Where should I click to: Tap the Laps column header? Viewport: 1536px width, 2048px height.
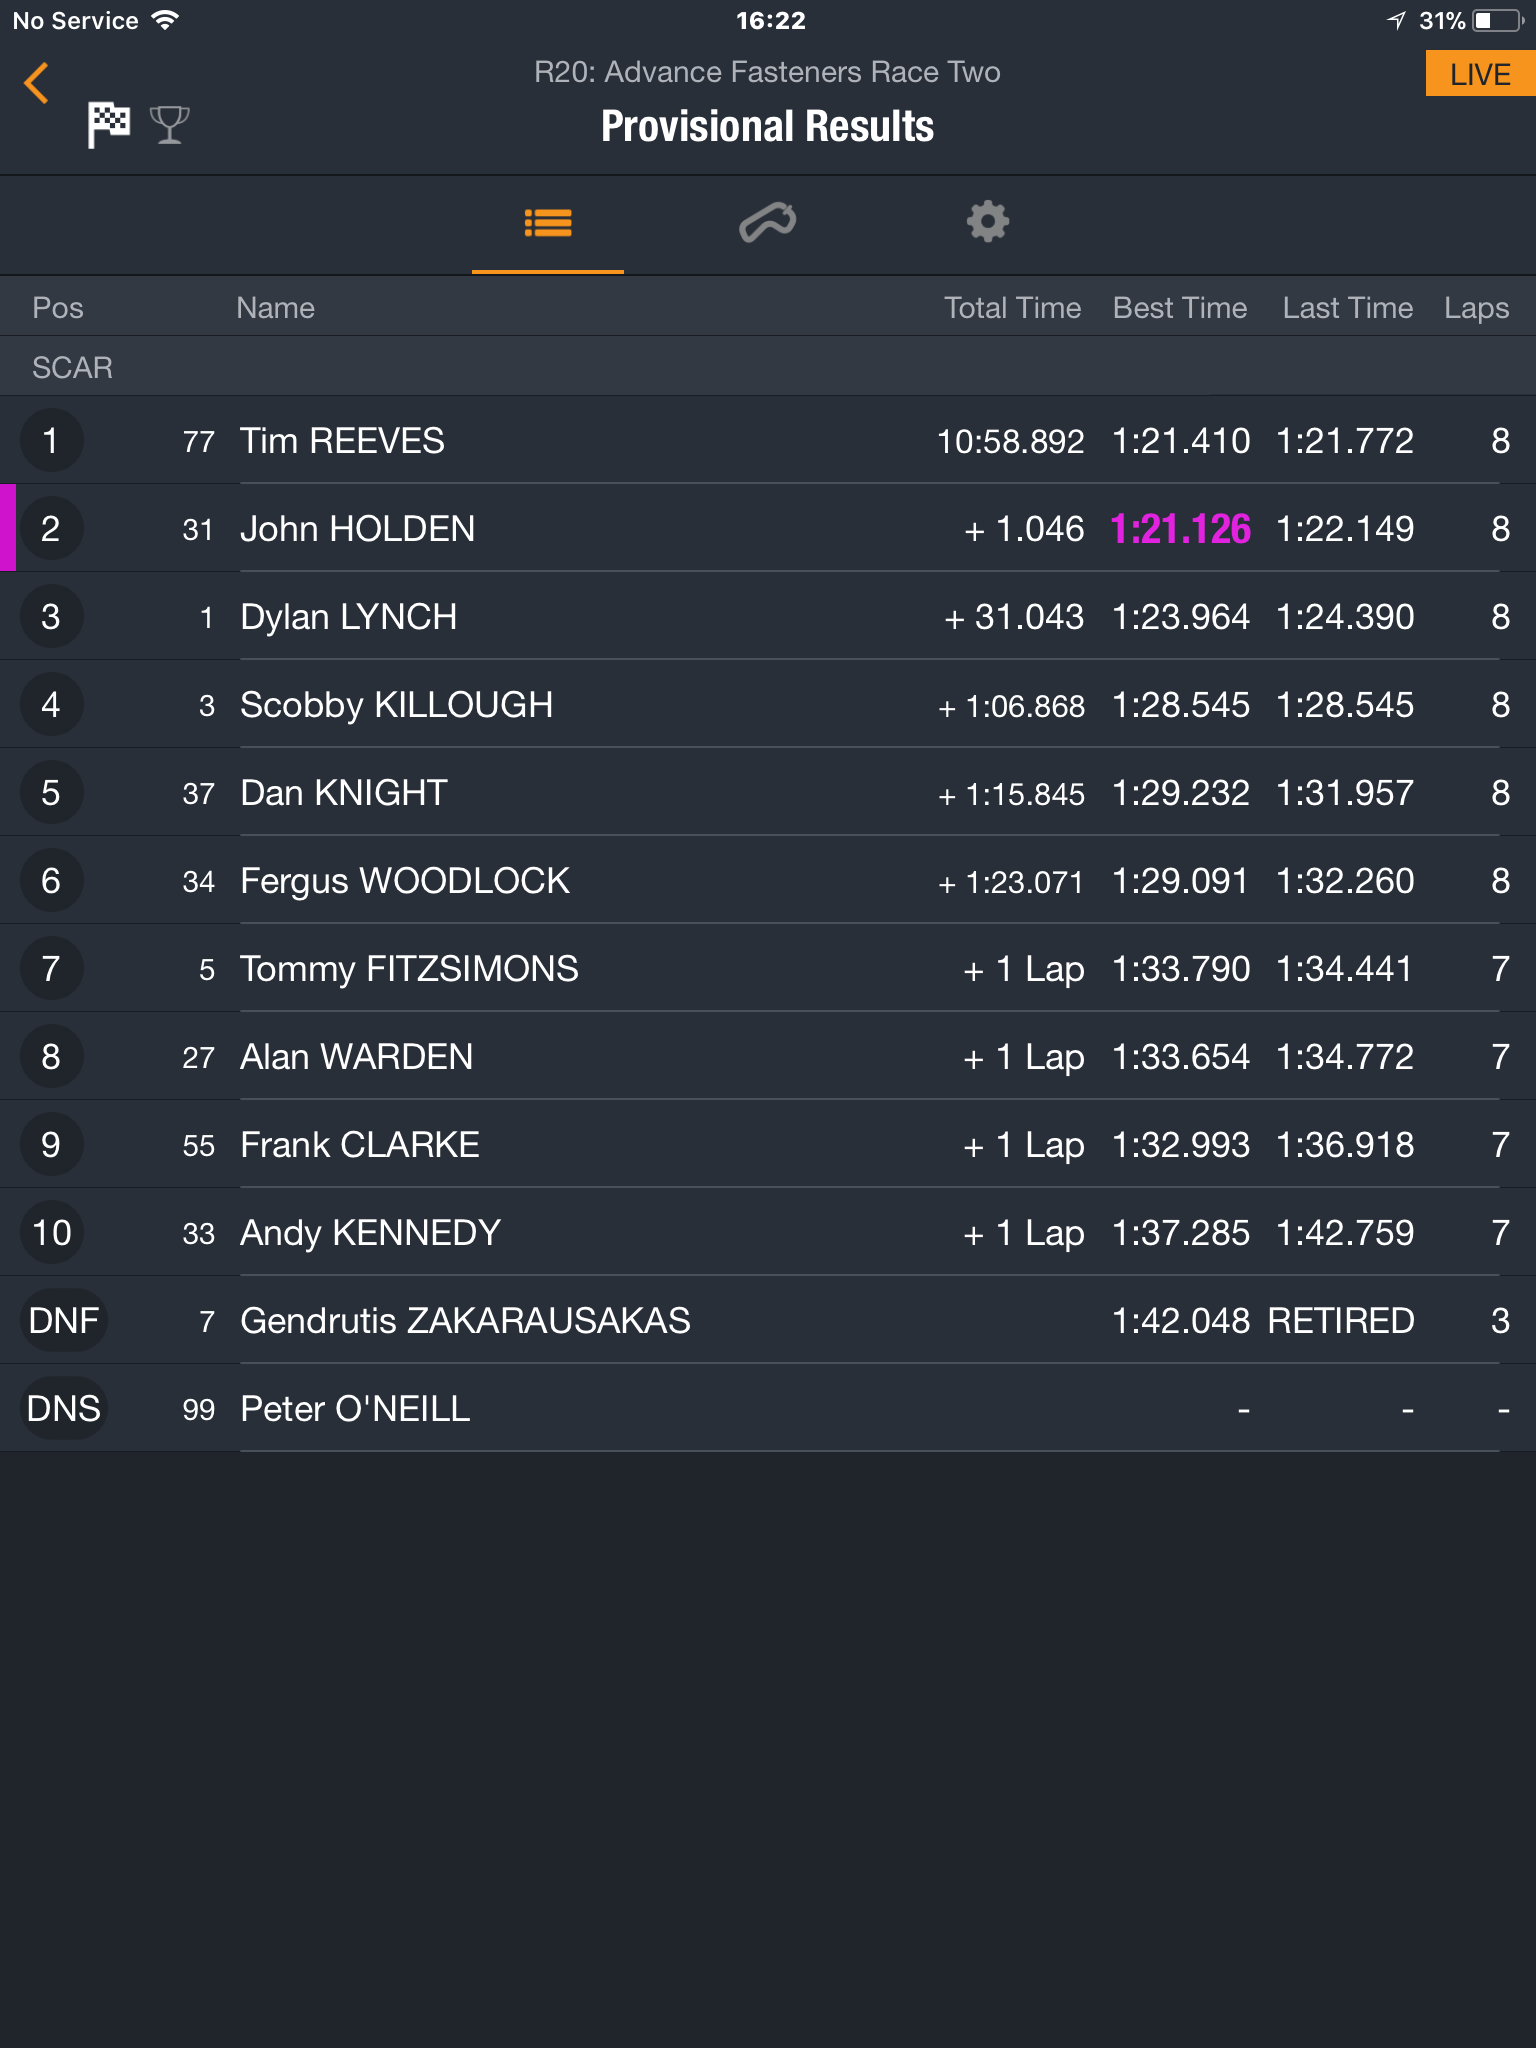(x=1476, y=308)
